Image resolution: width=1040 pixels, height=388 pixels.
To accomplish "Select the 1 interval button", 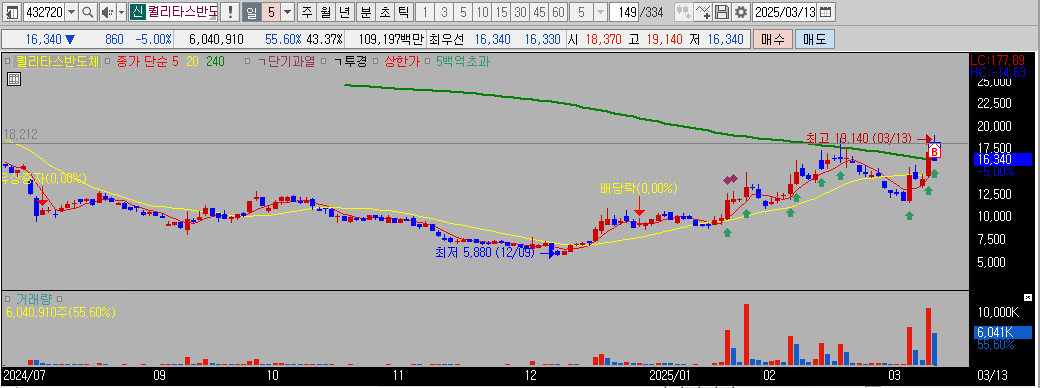I will coord(425,11).
